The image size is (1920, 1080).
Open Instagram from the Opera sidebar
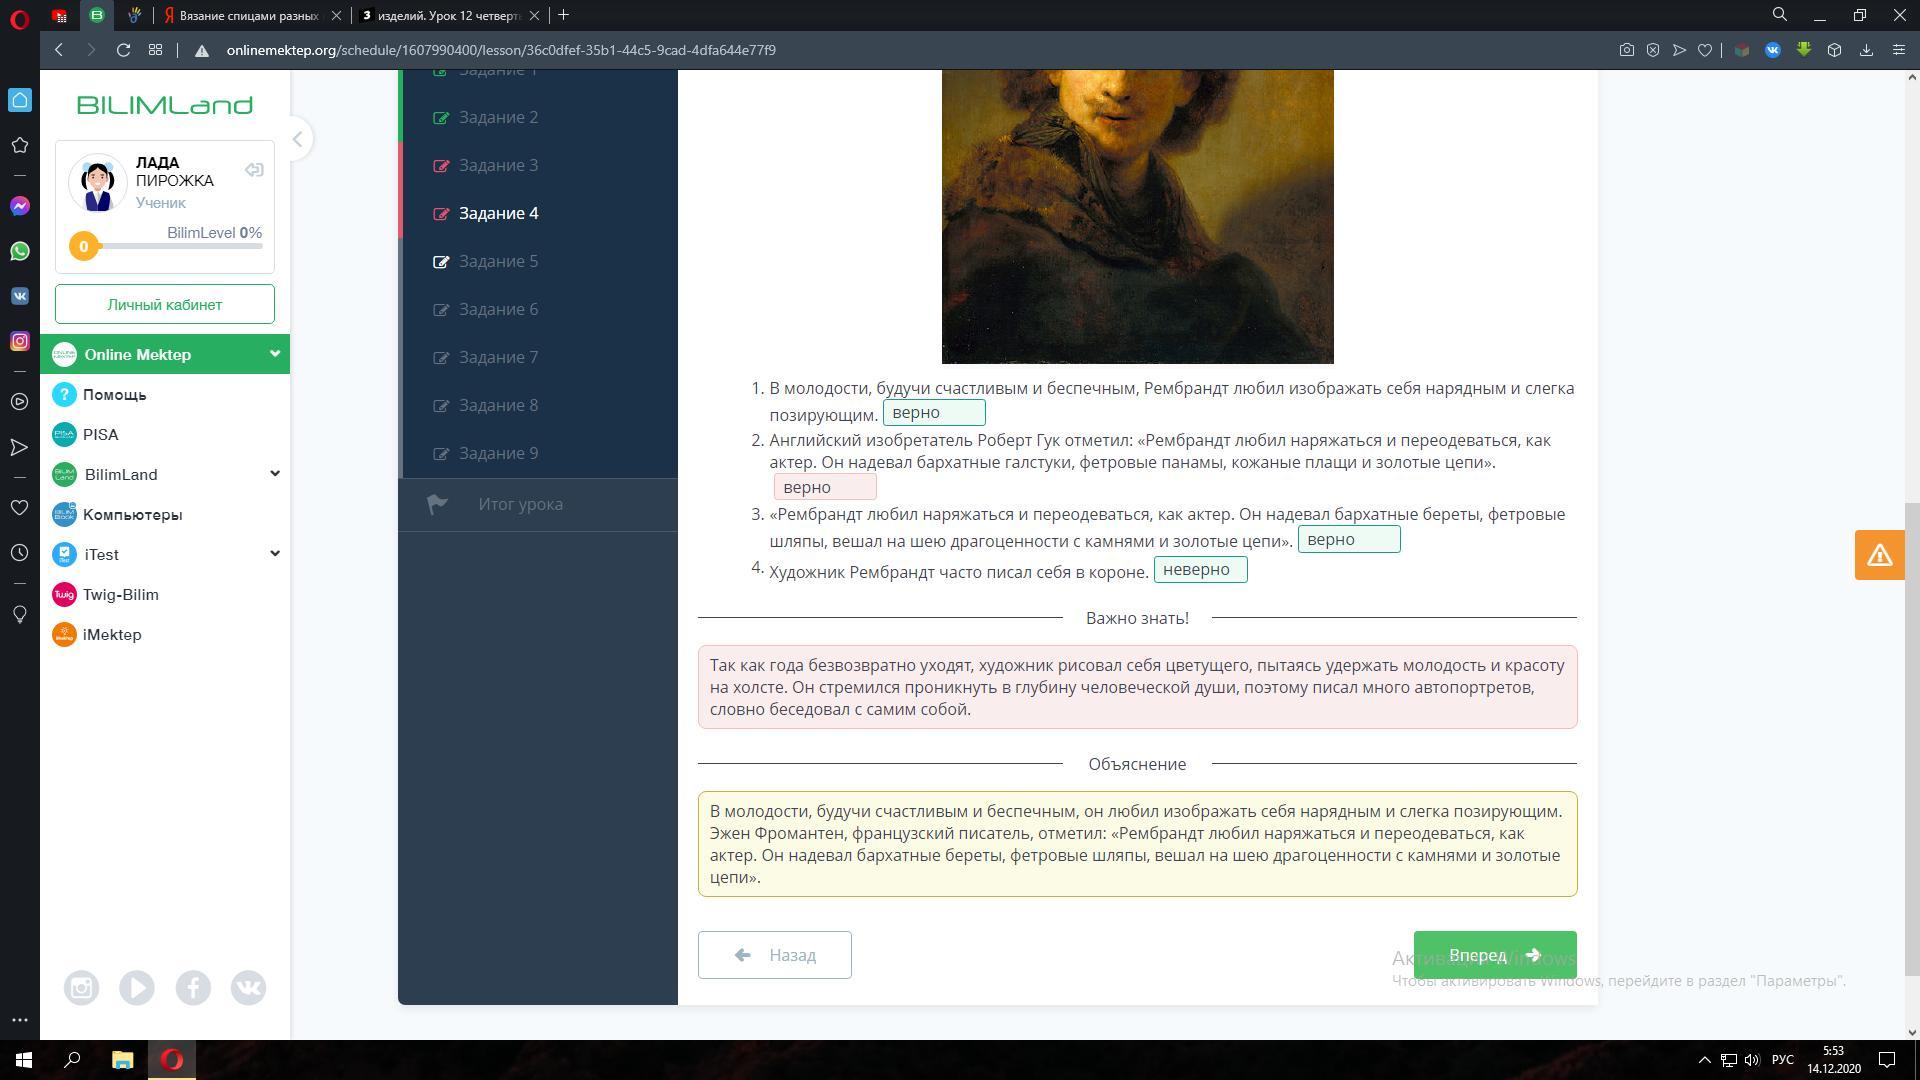(19, 341)
